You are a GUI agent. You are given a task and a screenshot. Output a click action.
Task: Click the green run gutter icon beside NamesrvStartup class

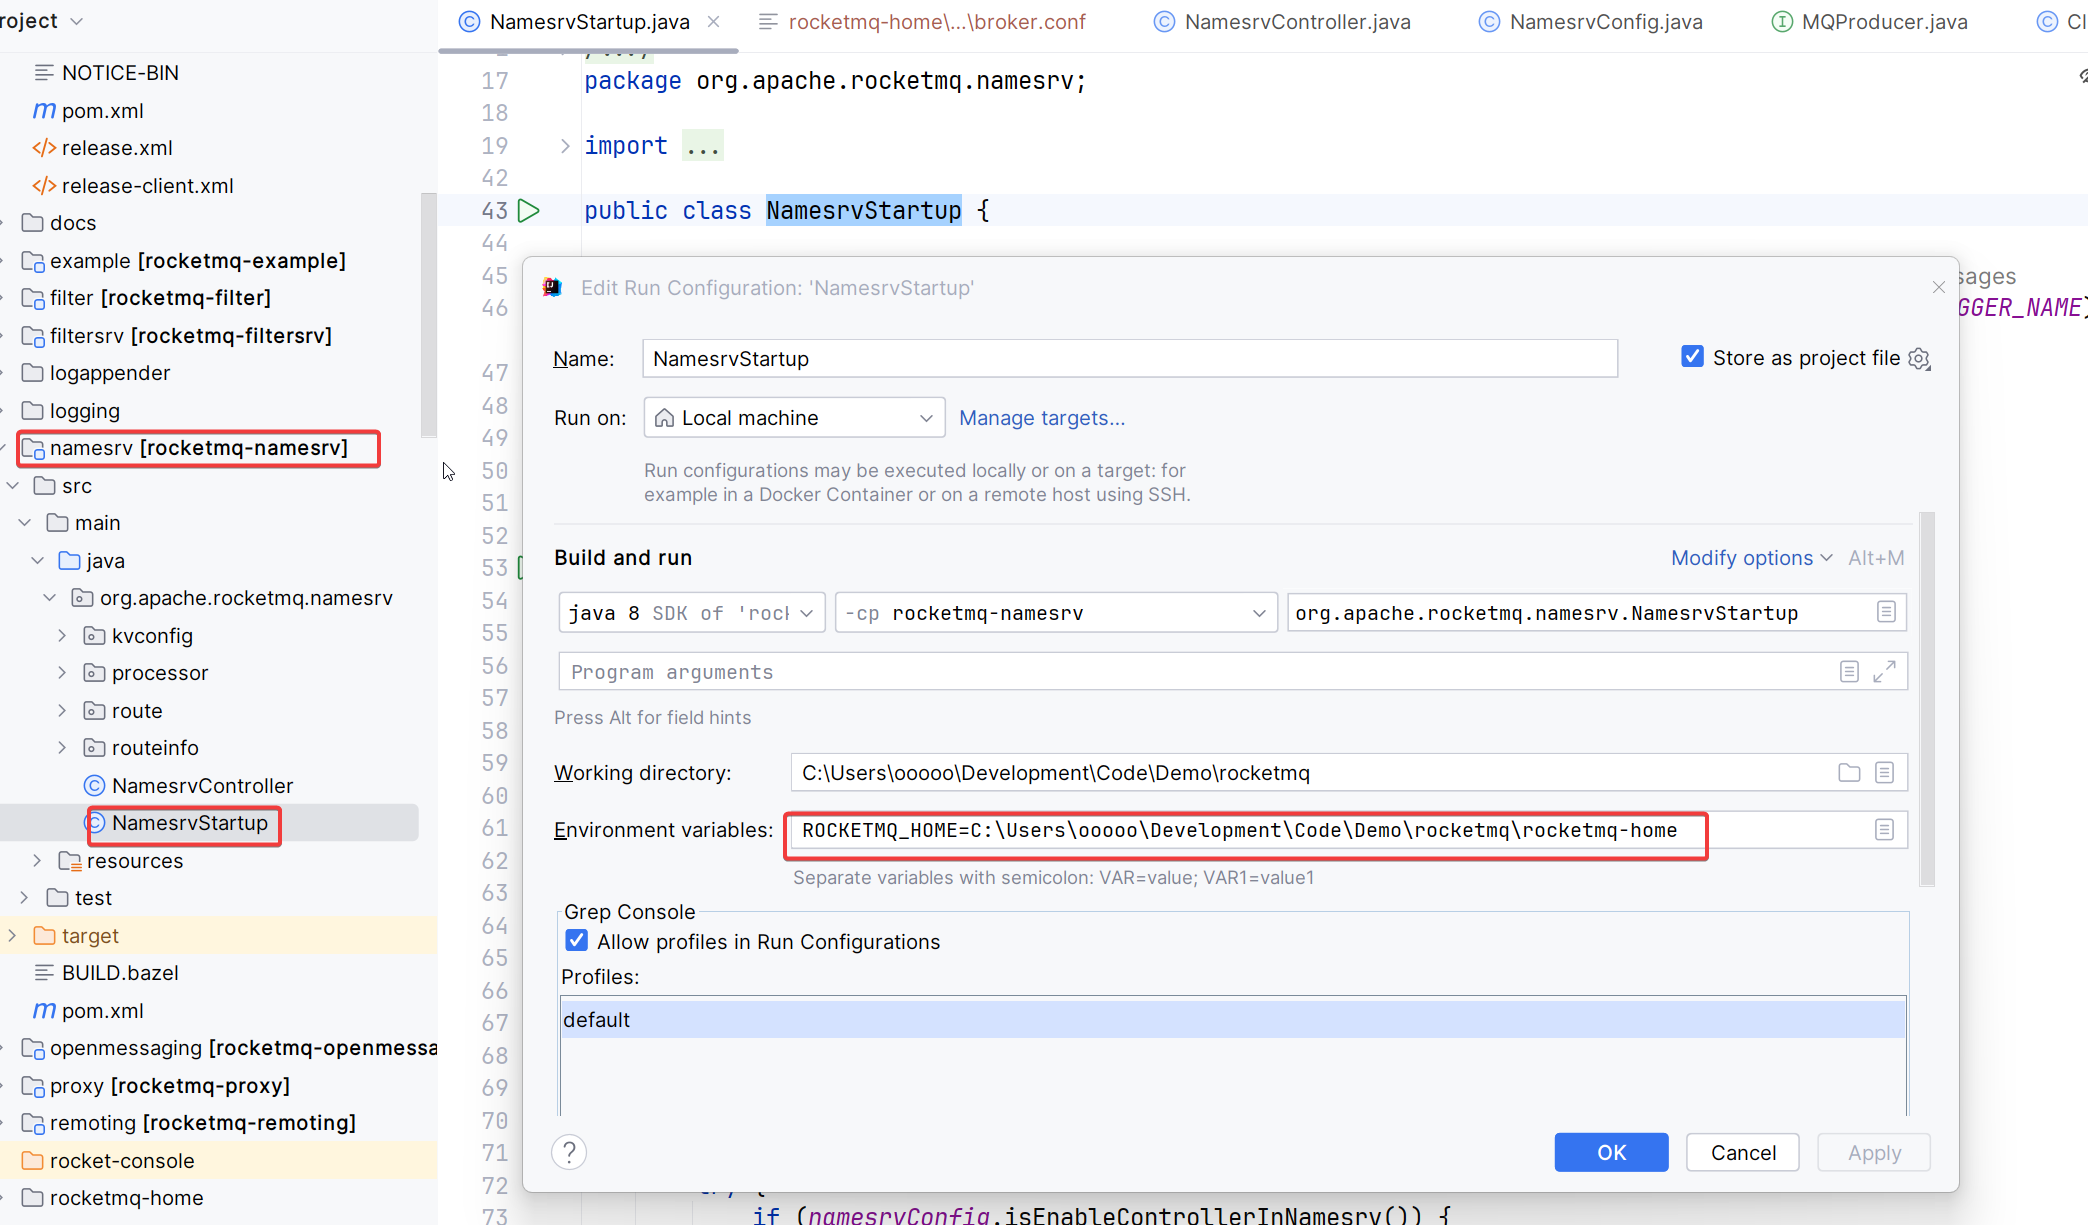(x=529, y=211)
